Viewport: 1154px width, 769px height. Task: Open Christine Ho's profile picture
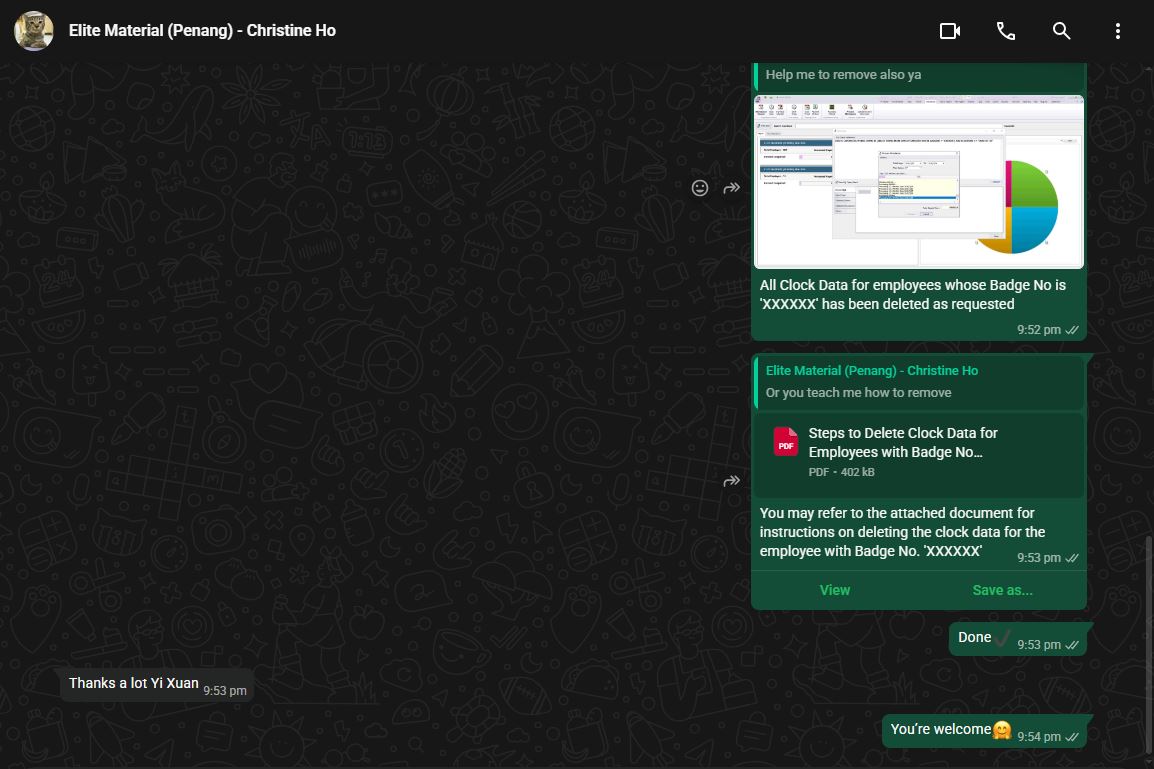tap(34, 31)
